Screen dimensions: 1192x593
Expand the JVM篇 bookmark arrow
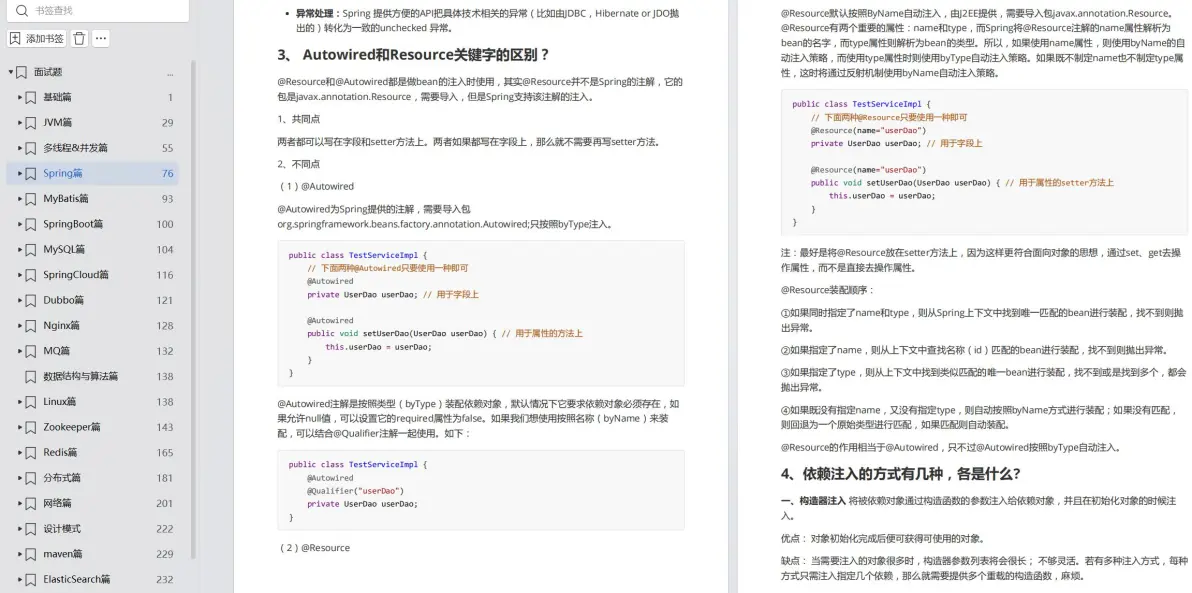click(20, 122)
